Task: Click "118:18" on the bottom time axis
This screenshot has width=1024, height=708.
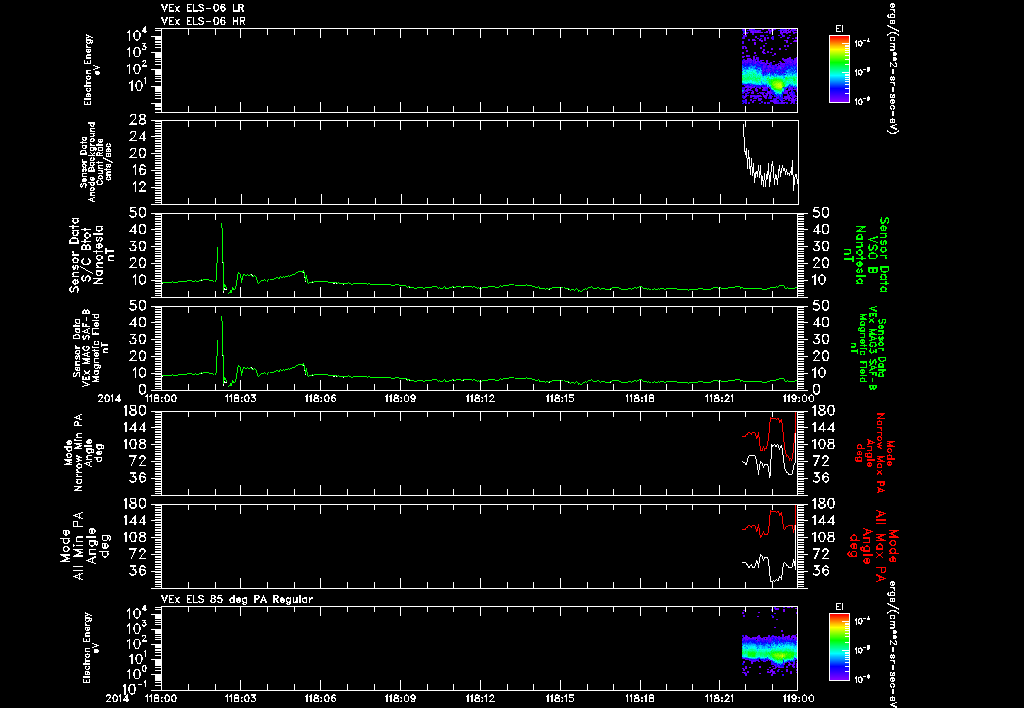Action: pyautogui.click(x=639, y=698)
